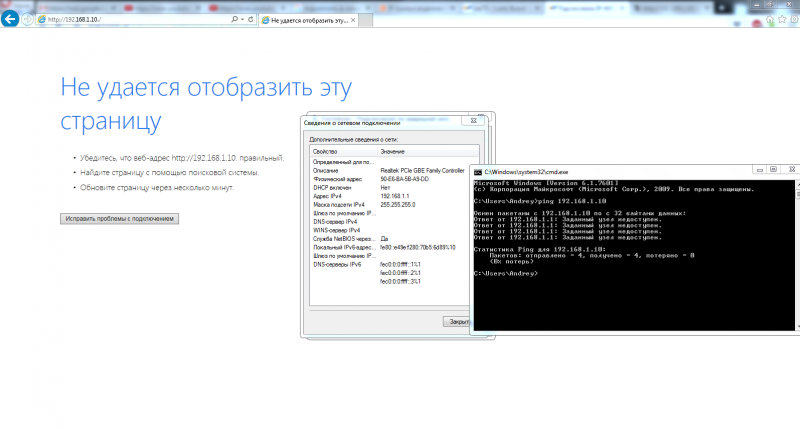Click the search magnifier in address bar
800x429 pixels.
point(234,19)
